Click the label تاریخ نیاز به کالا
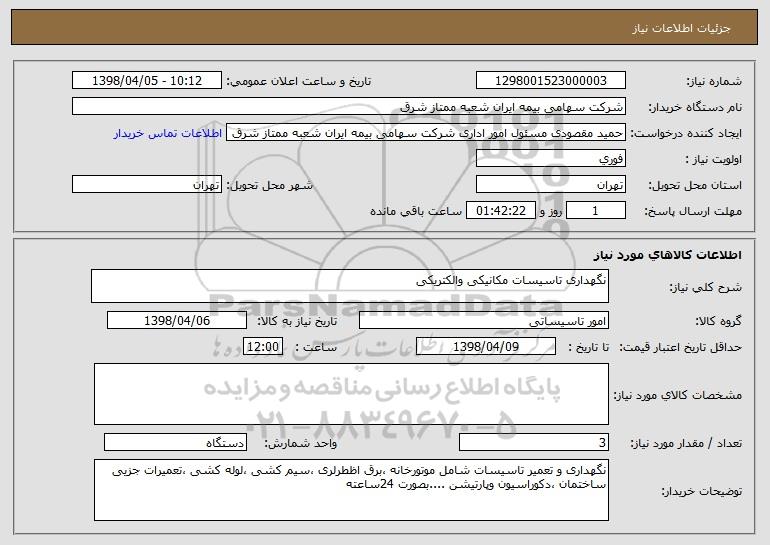This screenshot has height=545, width=770. pos(297,321)
